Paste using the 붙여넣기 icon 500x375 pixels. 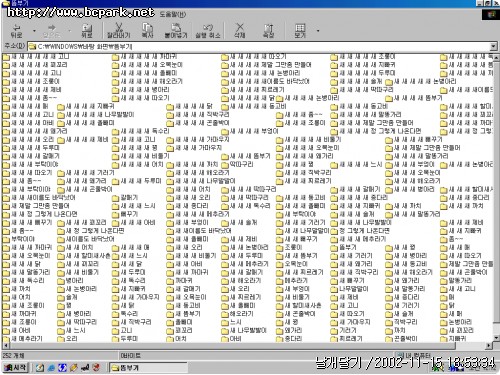coord(176,31)
